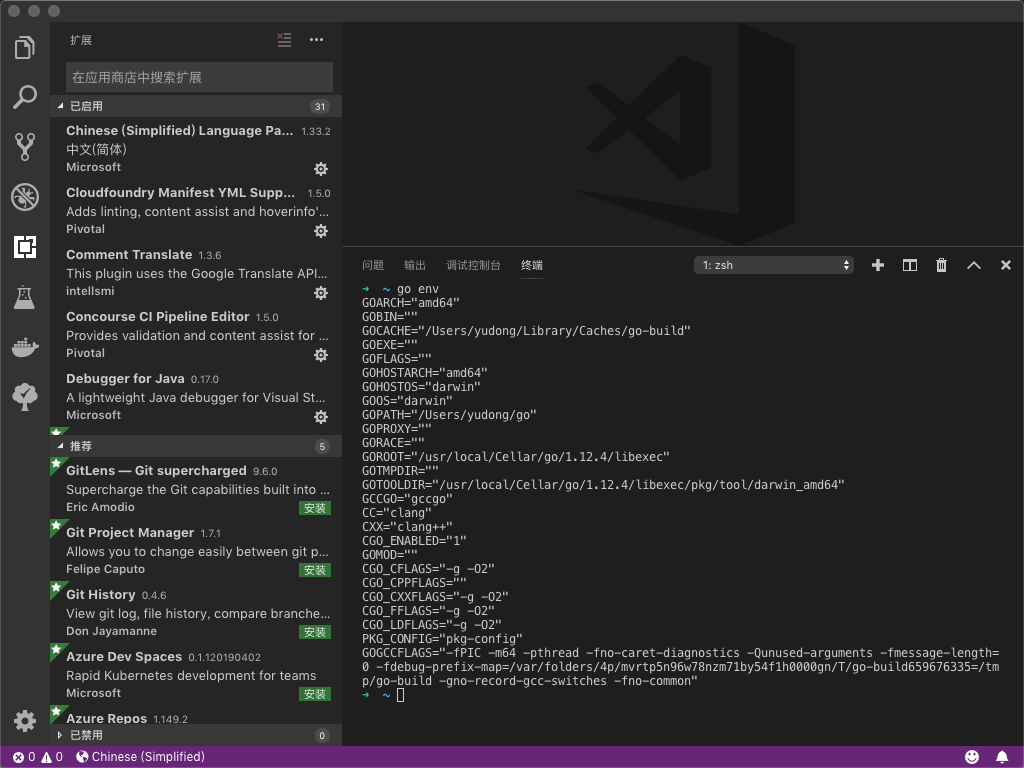Viewport: 1024px width, 768px height.
Task: Create a new terminal with the plus icon
Action: [x=877, y=265]
